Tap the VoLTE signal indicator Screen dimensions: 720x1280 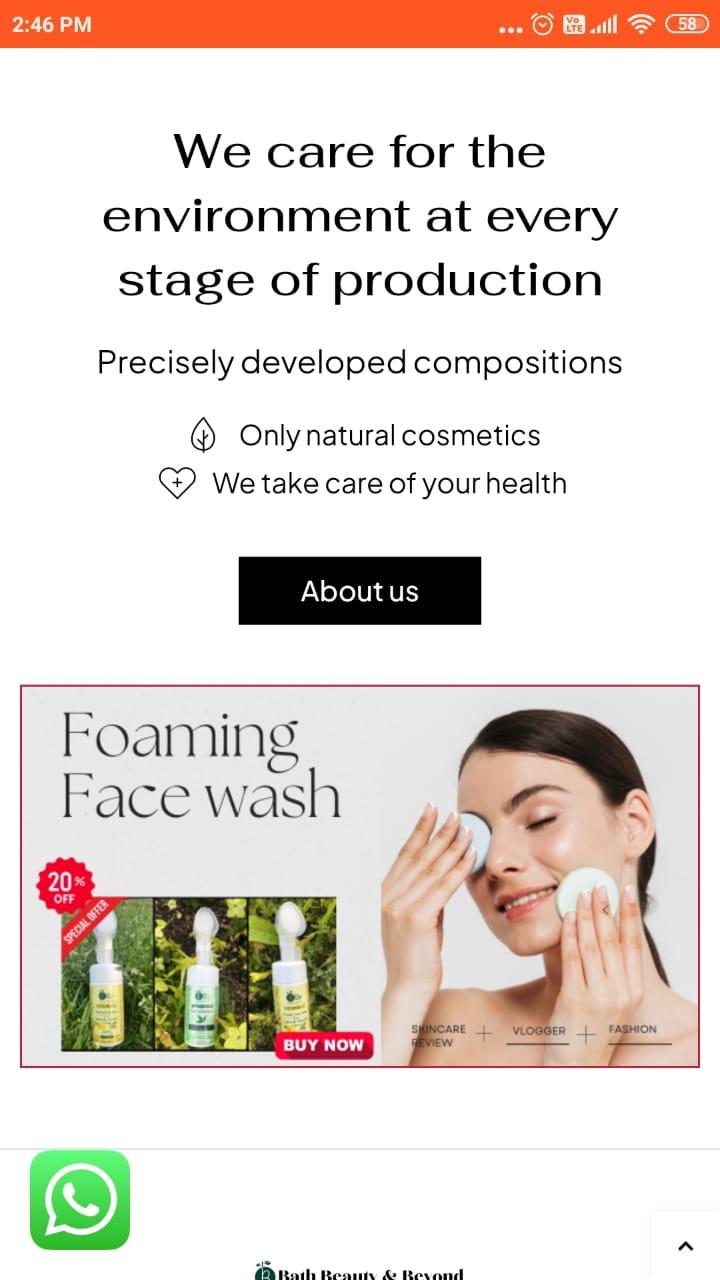click(x=574, y=24)
